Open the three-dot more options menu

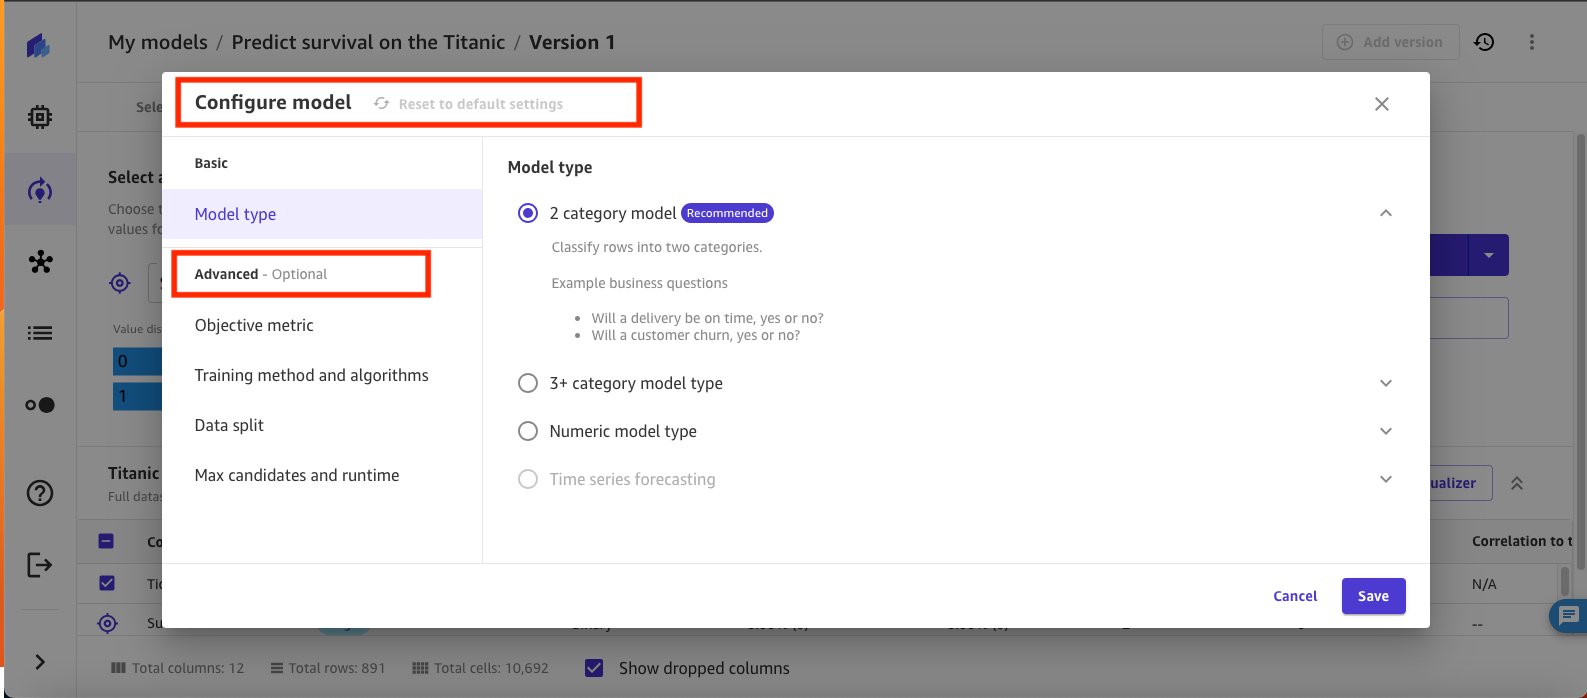tap(1532, 42)
